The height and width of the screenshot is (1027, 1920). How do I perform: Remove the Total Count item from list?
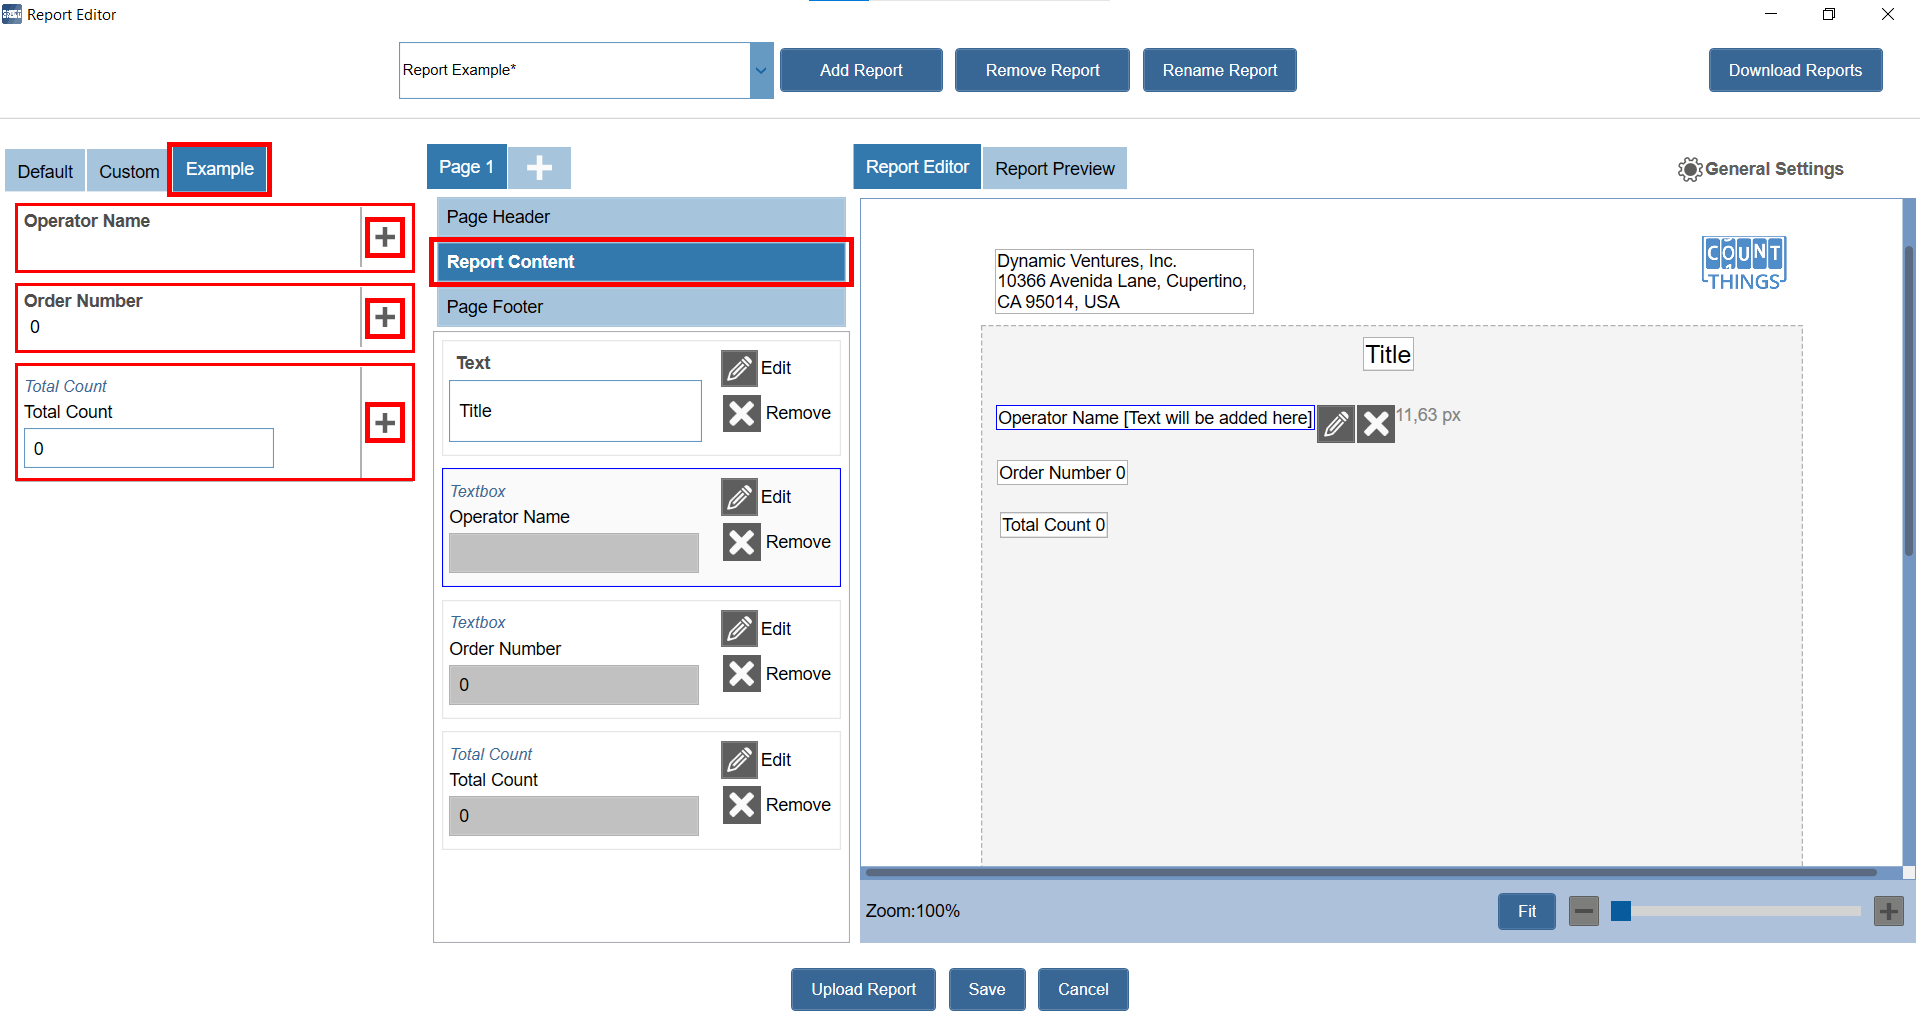coord(742,805)
